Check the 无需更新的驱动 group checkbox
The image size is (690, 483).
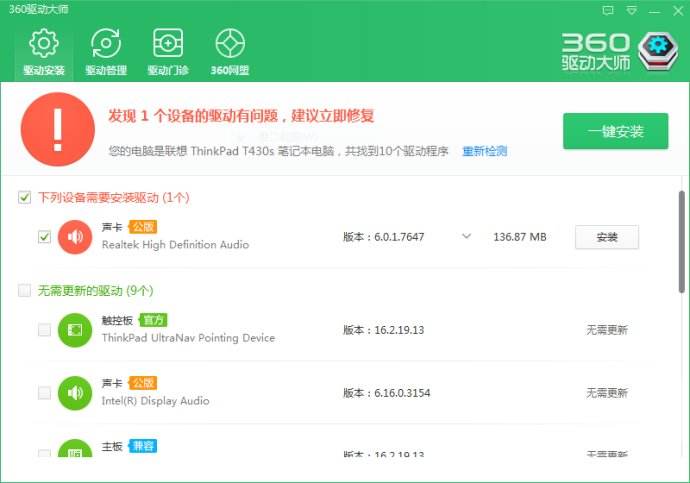pos(25,291)
